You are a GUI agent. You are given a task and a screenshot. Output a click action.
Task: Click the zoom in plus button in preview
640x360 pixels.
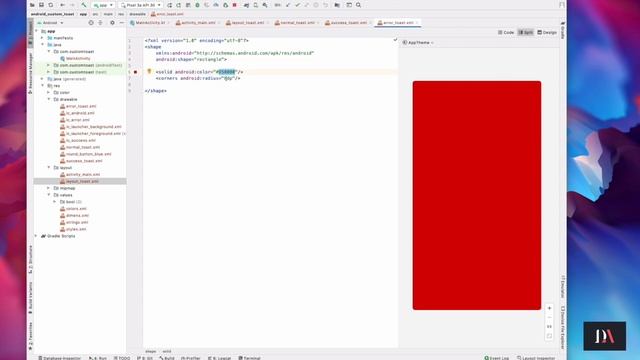(549, 308)
